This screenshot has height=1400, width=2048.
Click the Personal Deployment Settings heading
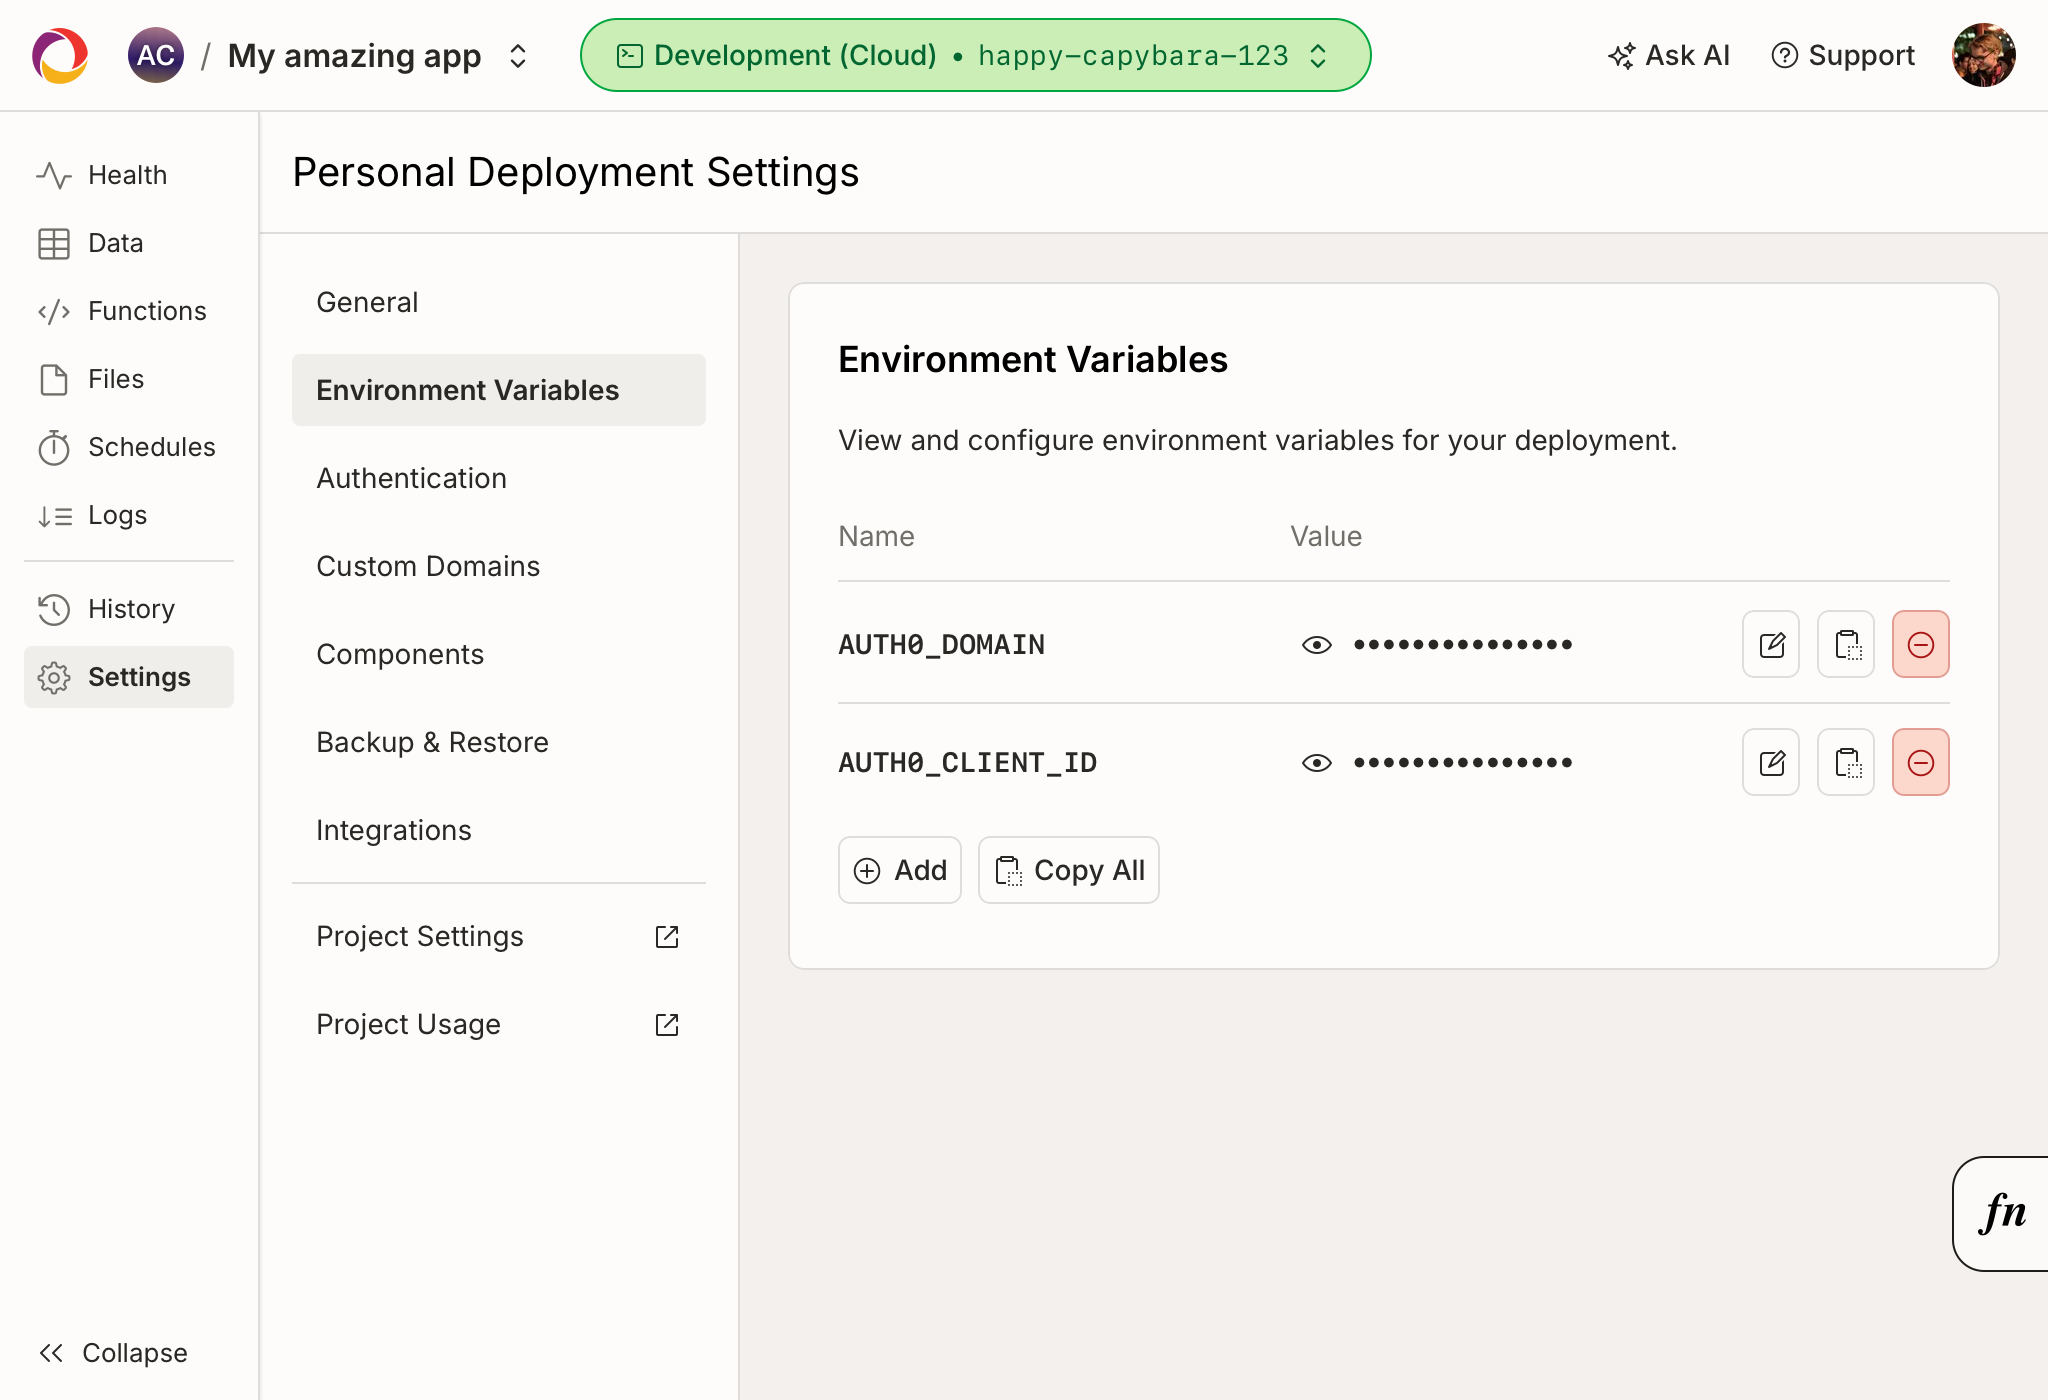(576, 172)
